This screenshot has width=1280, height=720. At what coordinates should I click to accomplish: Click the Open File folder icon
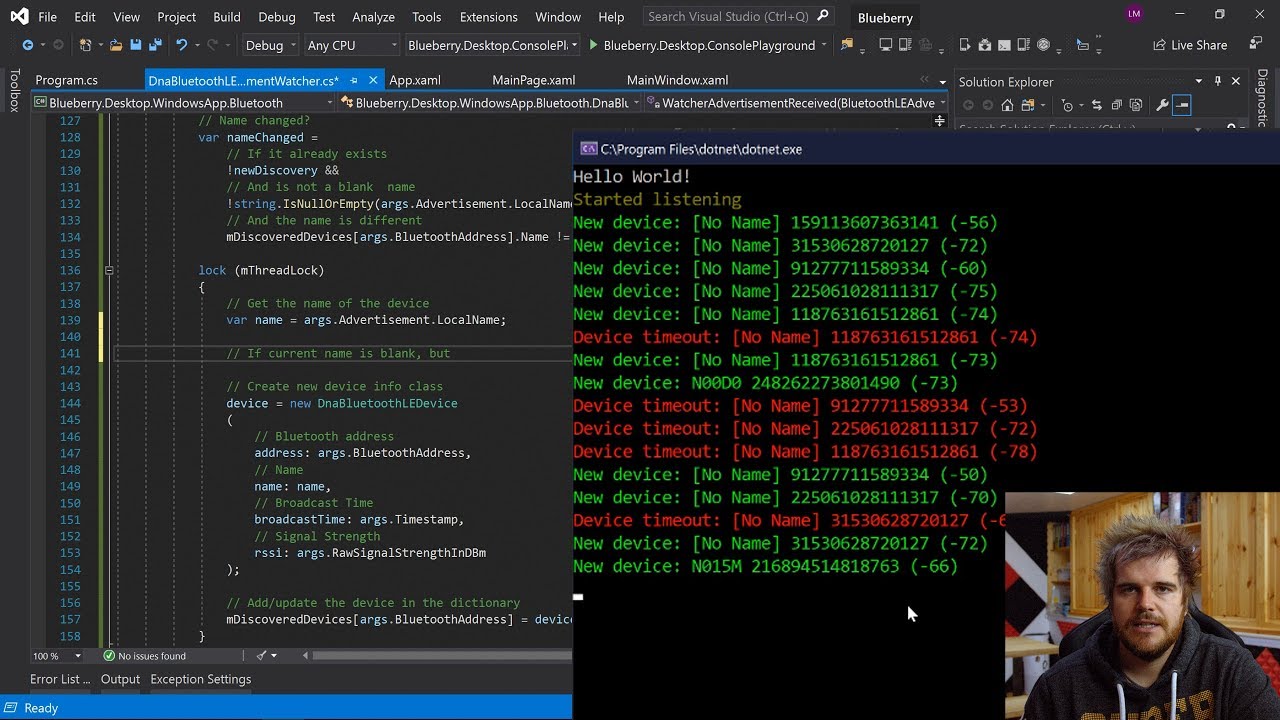click(117, 45)
